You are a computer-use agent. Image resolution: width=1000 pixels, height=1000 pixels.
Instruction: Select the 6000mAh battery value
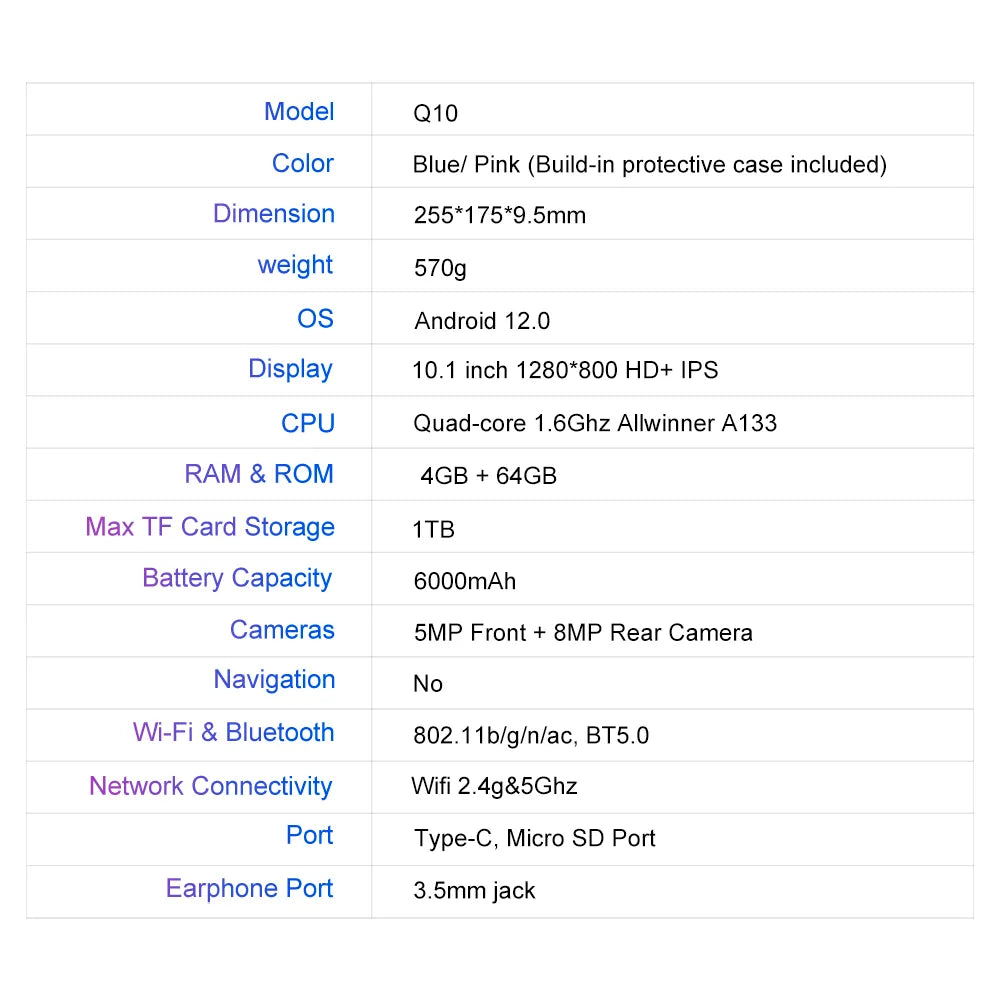pyautogui.click(x=464, y=580)
